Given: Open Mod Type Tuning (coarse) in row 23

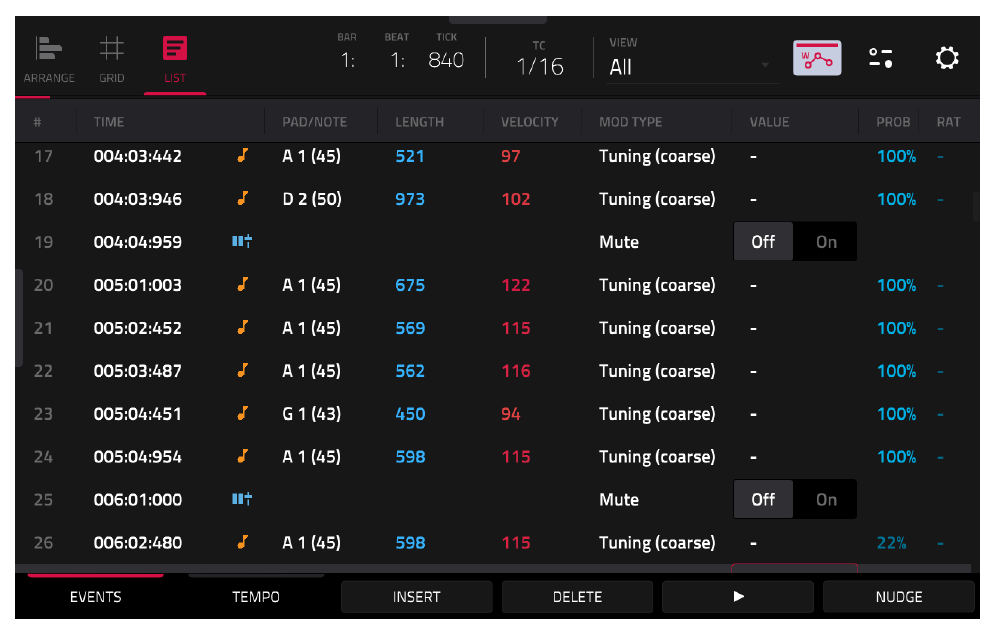Looking at the screenshot, I should coord(657,414).
